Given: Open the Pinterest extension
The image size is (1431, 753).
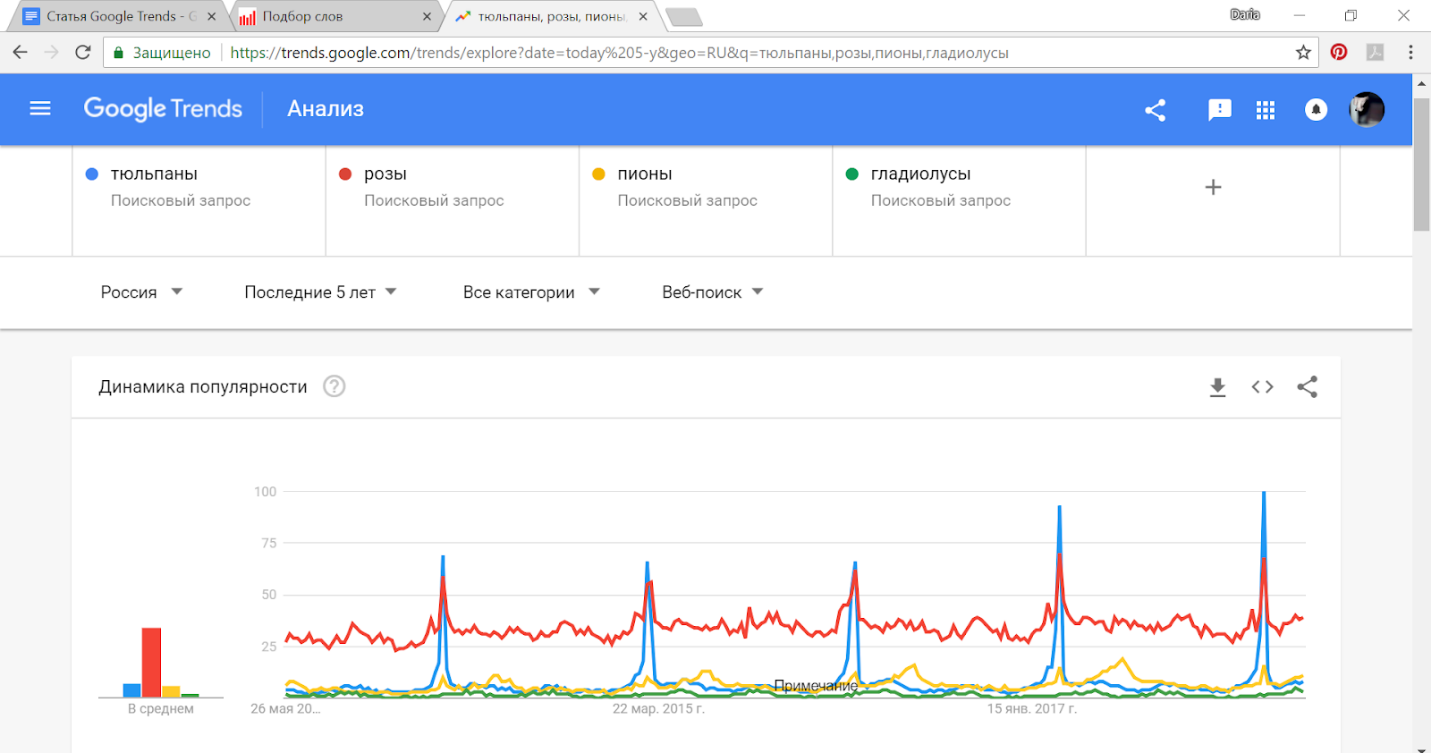Looking at the screenshot, I should point(1338,52).
